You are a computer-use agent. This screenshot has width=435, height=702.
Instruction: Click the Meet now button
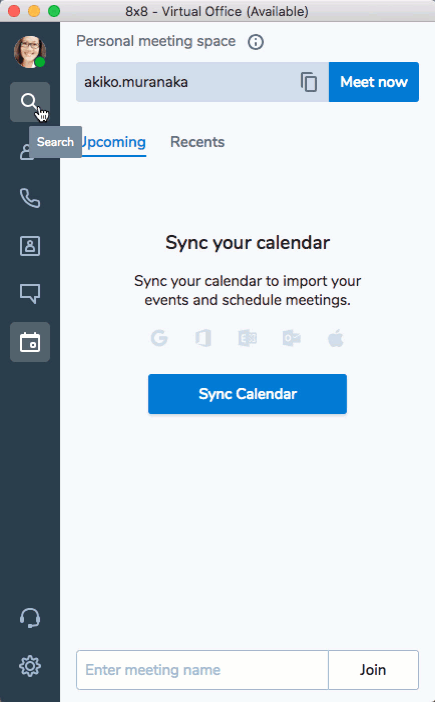pos(374,82)
